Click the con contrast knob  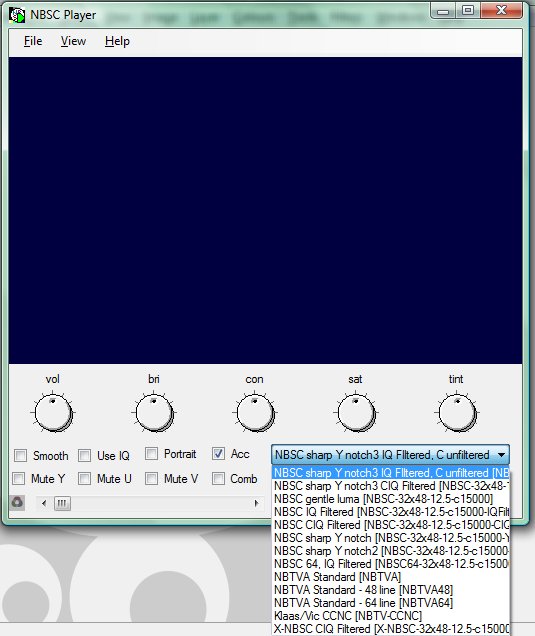click(x=255, y=413)
